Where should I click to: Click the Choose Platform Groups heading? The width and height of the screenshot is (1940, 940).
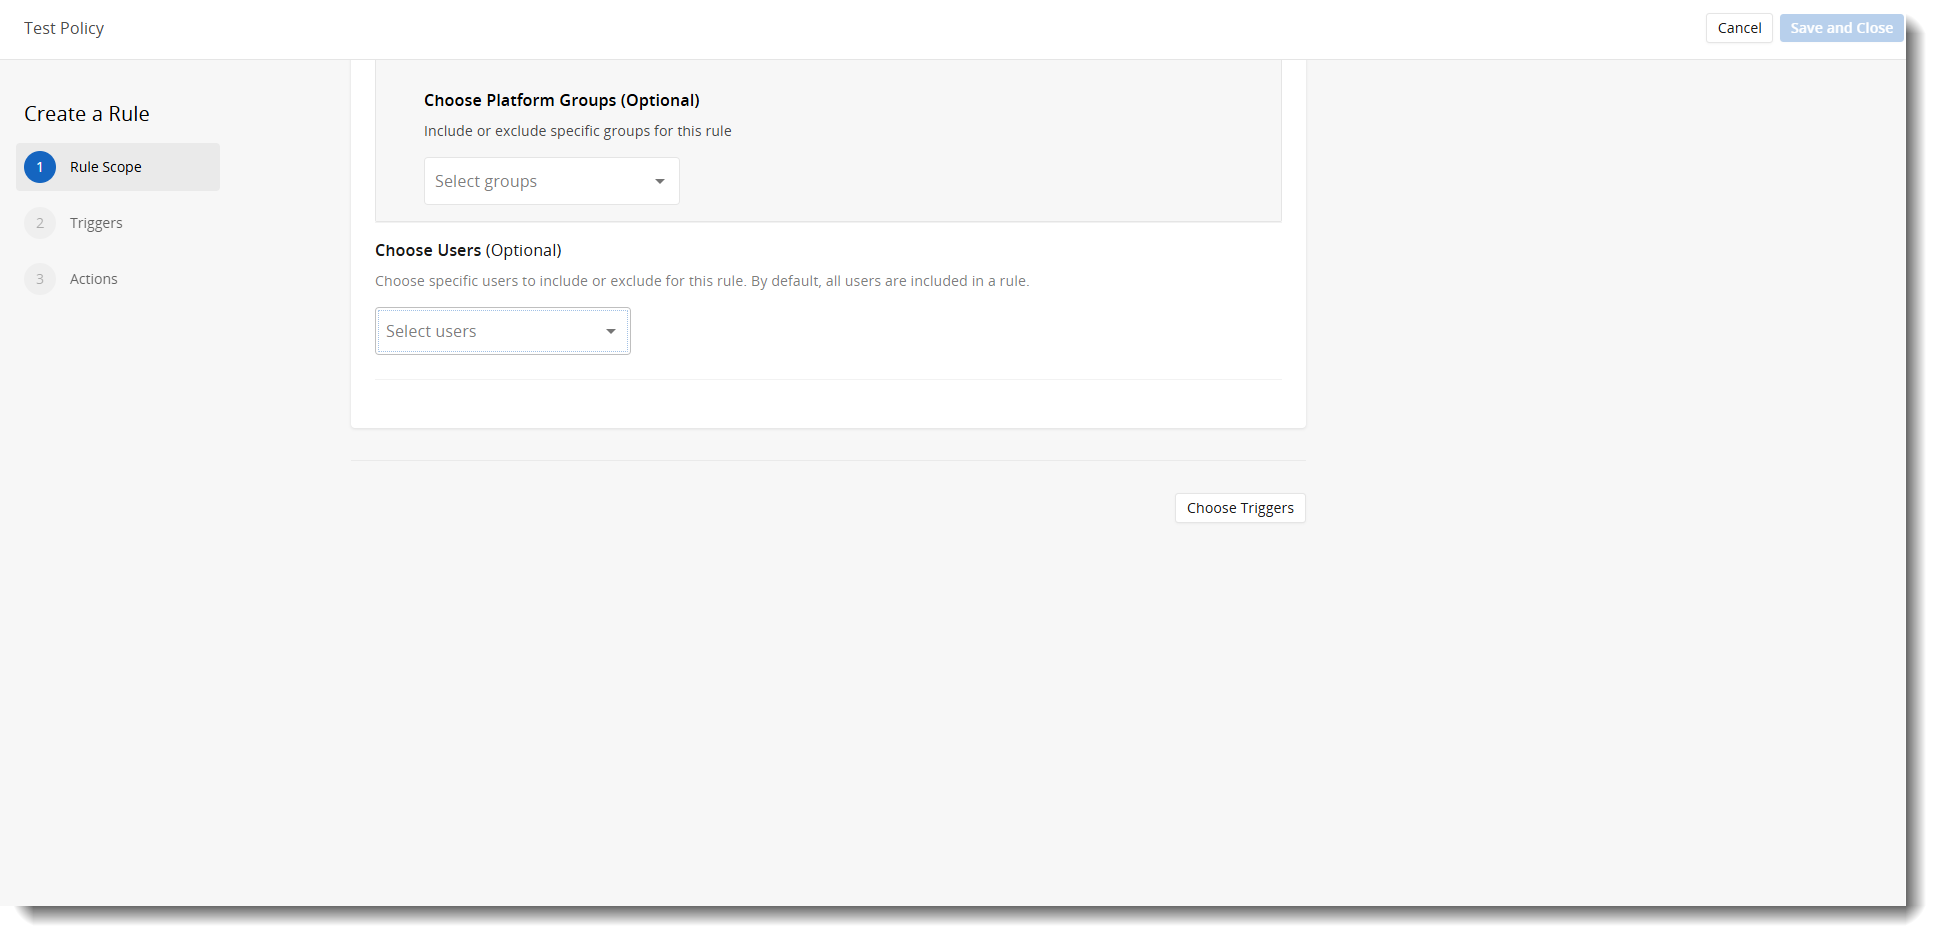561,100
